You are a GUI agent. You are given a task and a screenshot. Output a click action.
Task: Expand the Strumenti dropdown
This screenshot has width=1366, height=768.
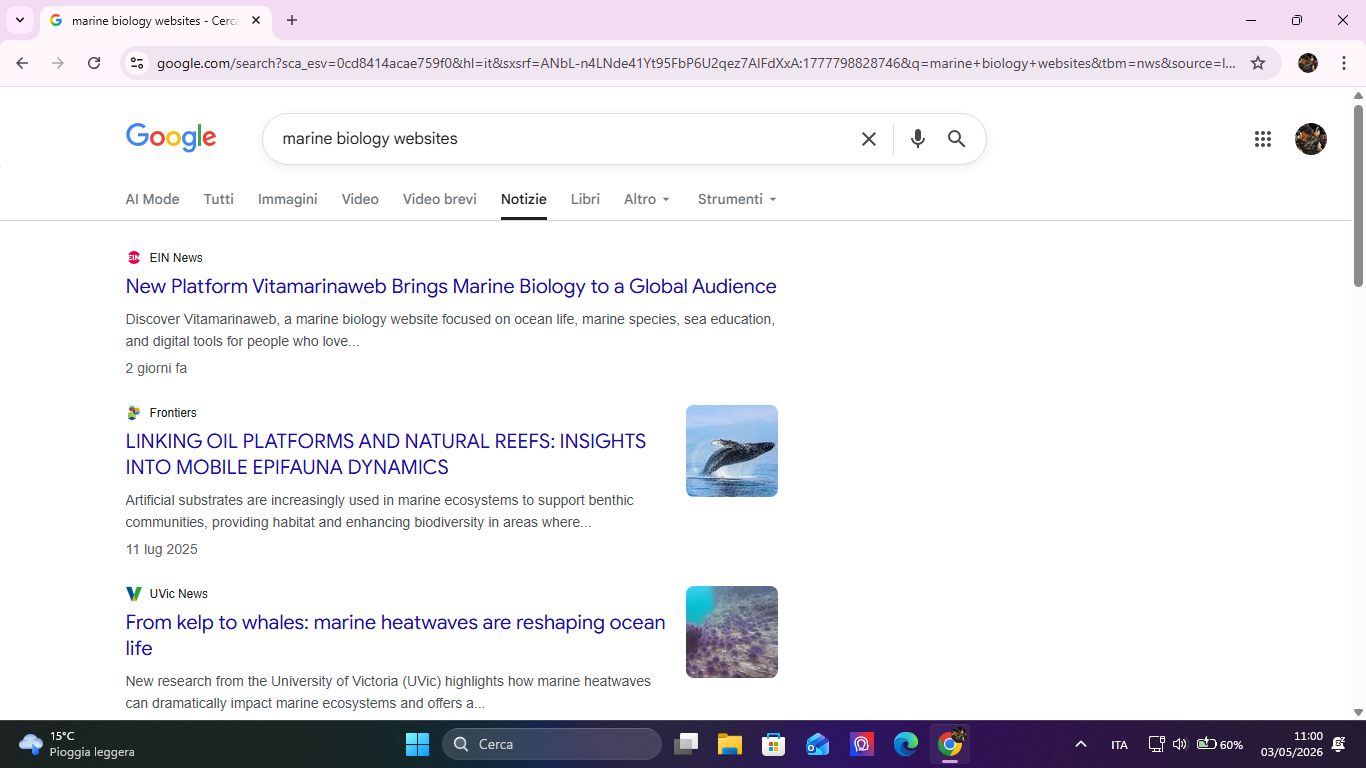pyautogui.click(x=737, y=199)
